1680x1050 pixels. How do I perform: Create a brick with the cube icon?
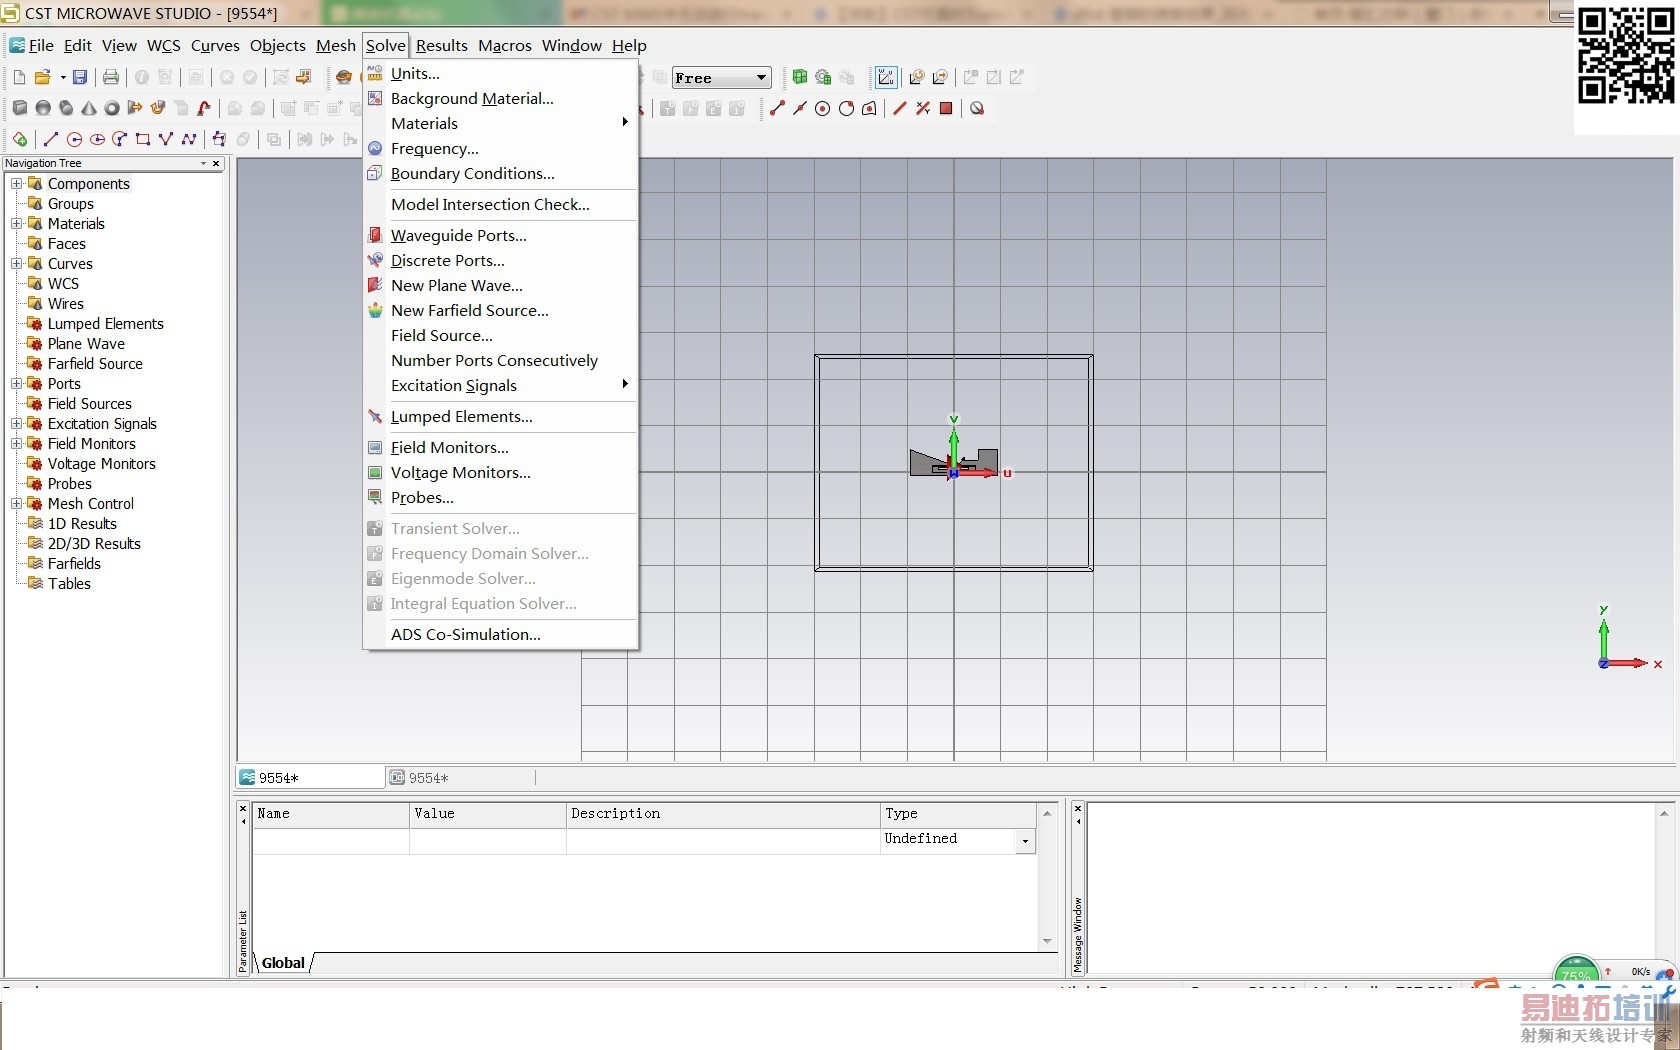20,108
